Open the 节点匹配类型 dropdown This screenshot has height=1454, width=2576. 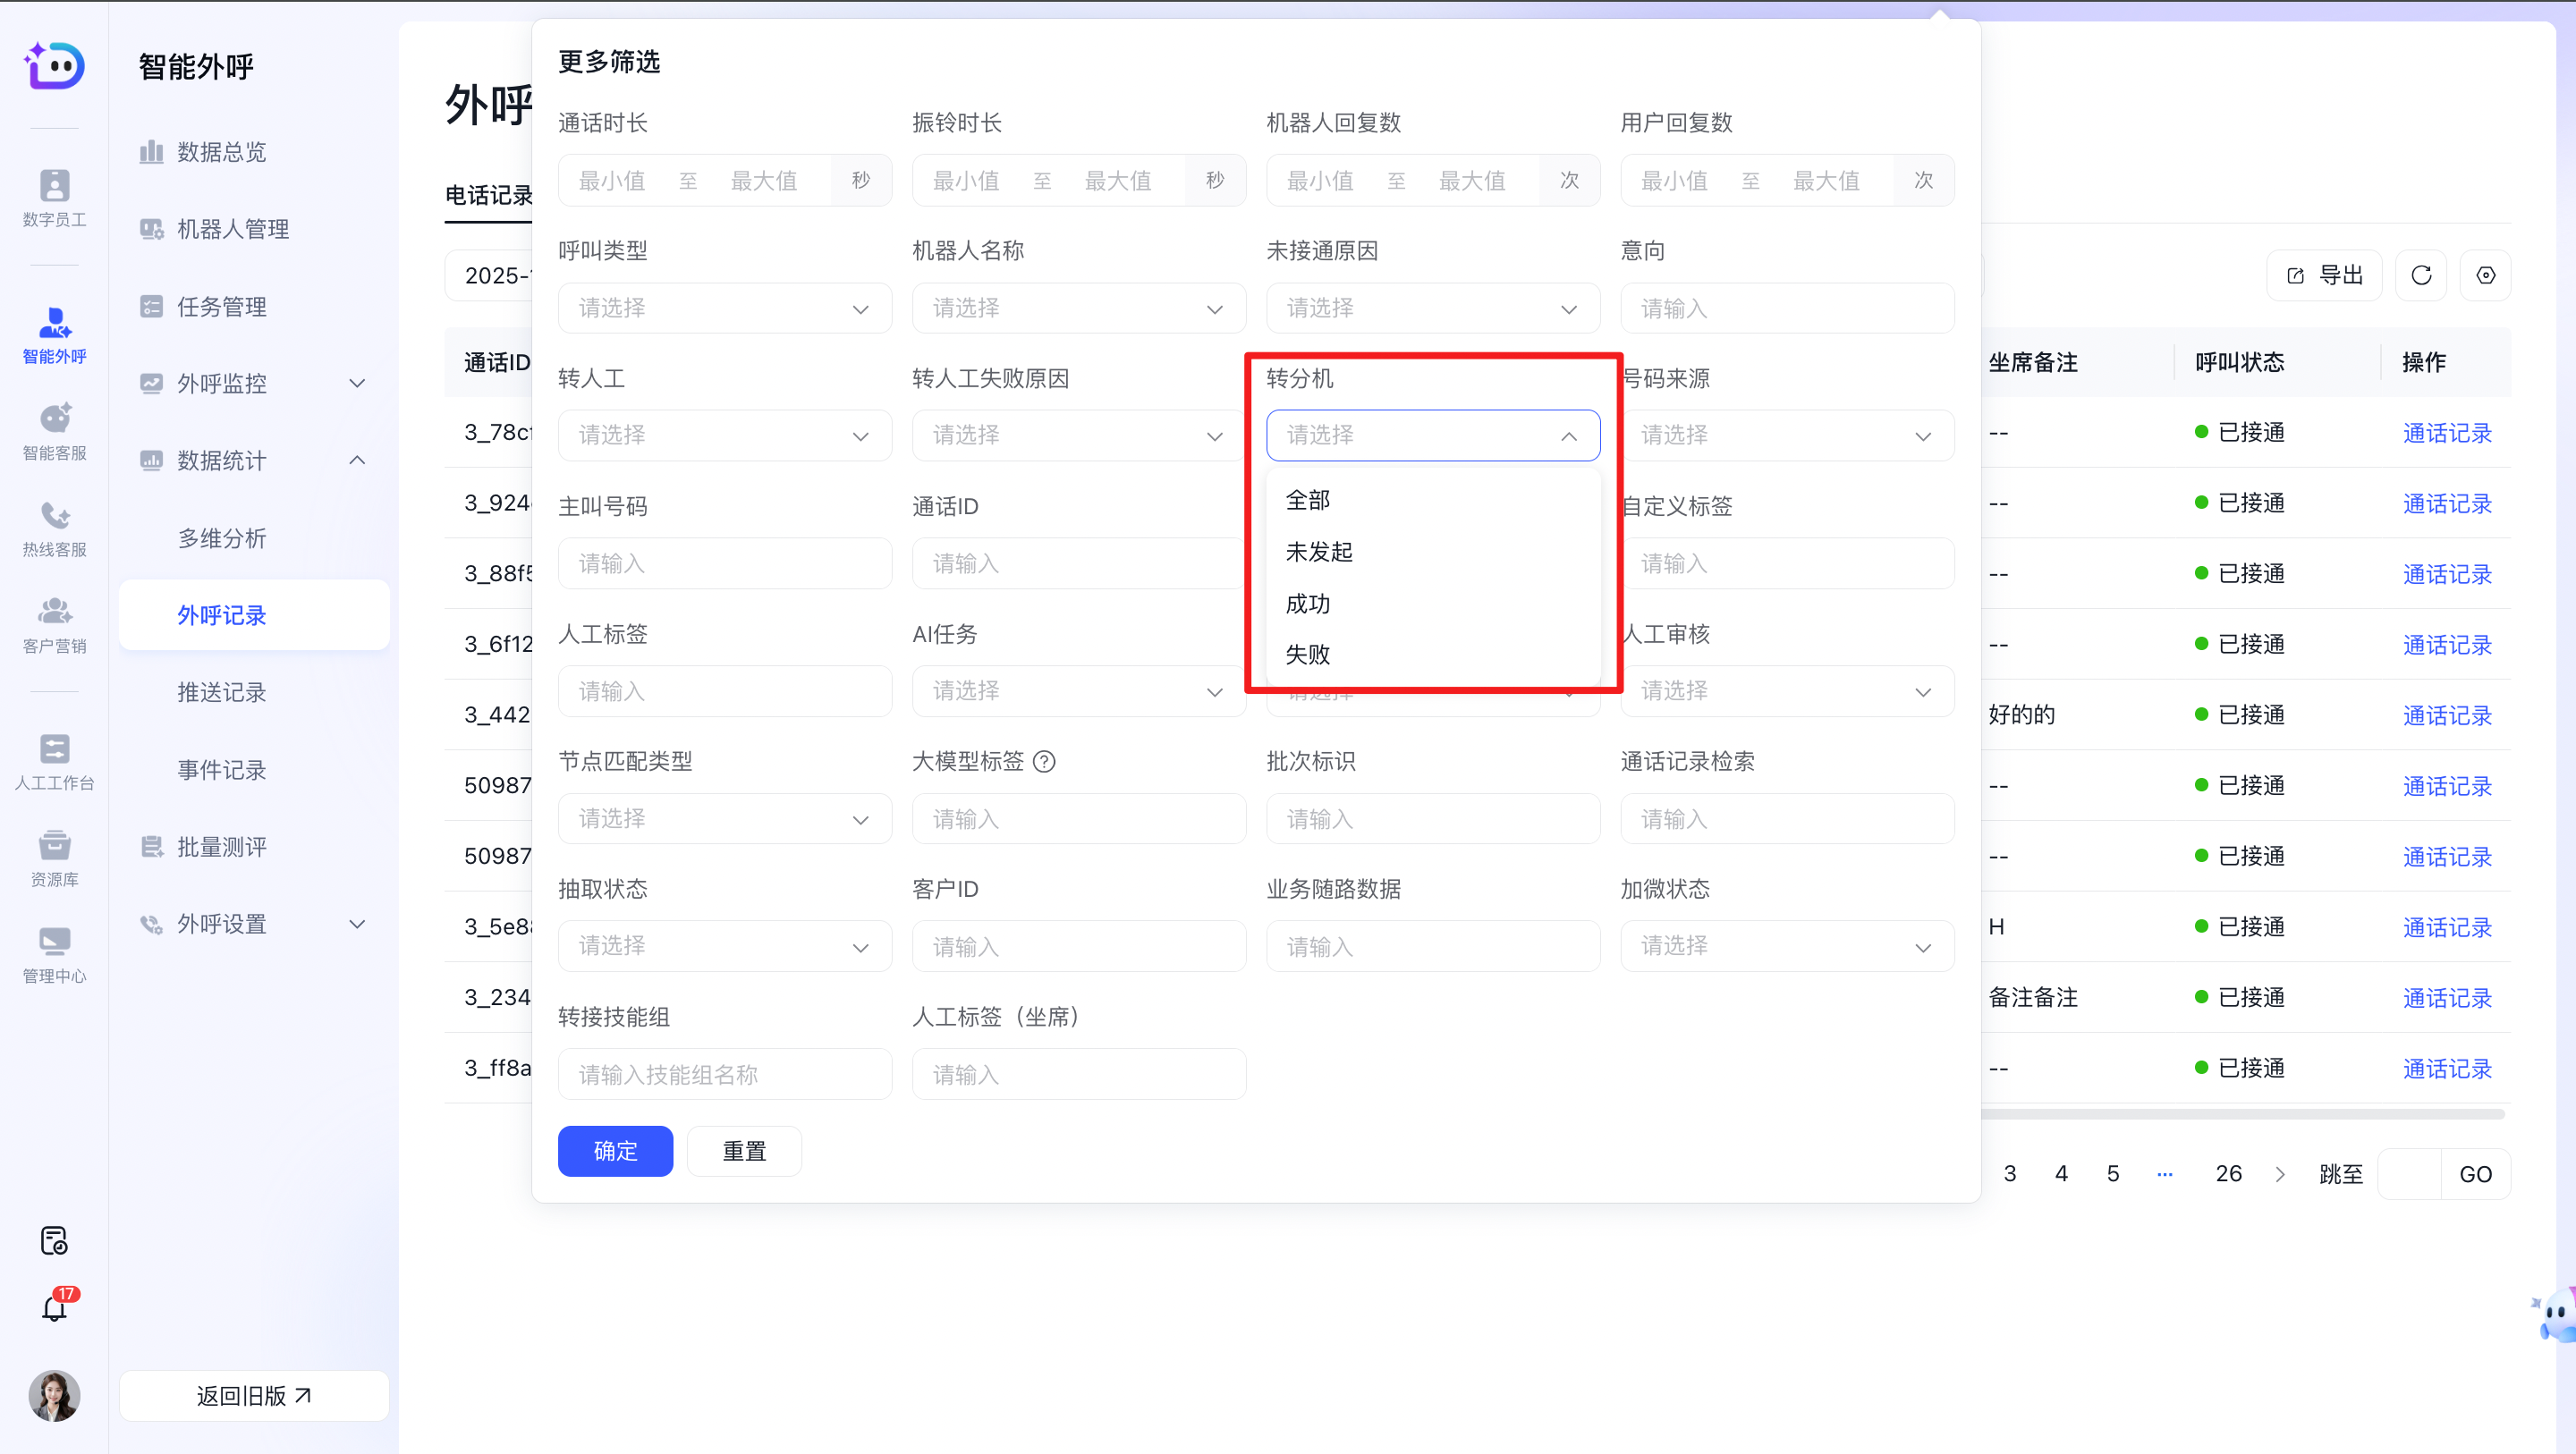[724, 819]
